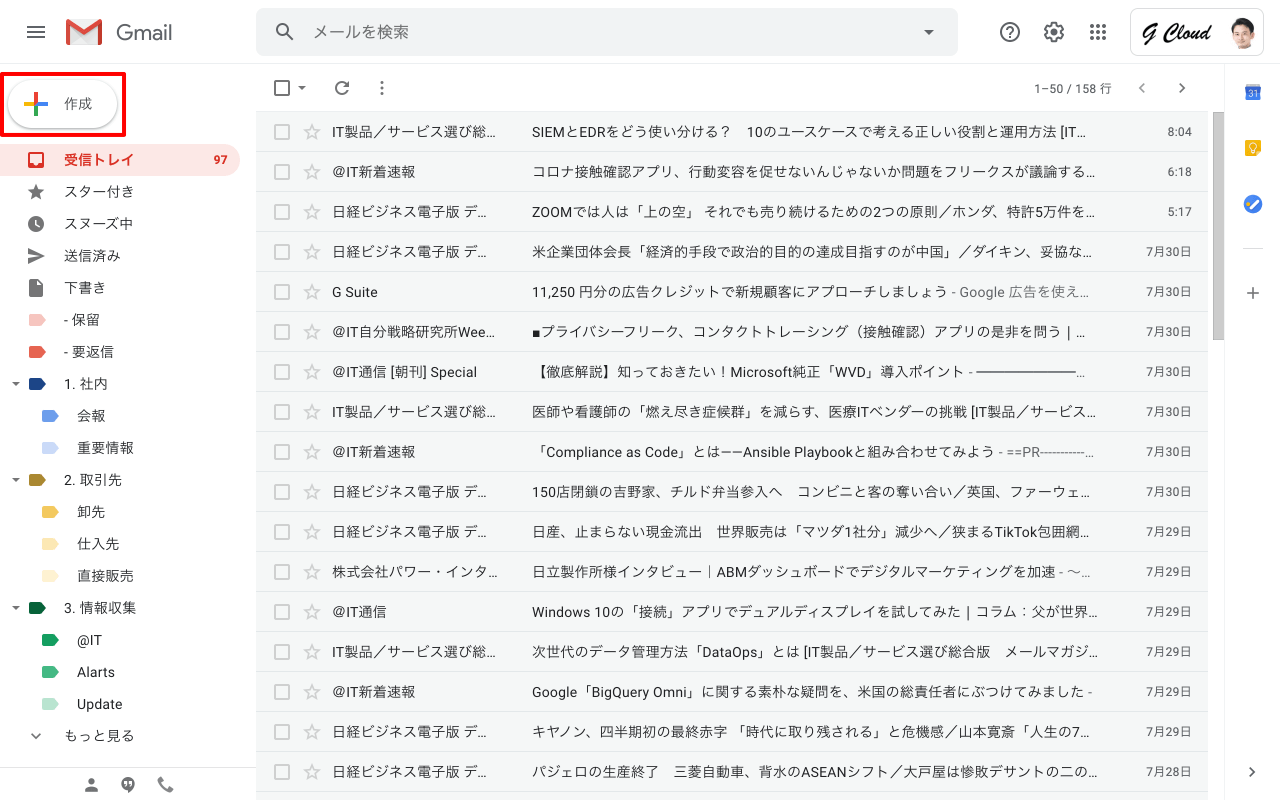Screen dimensions: 1280x800
Task: Open the 受信トレイ inbox folder
Action: tap(120, 160)
